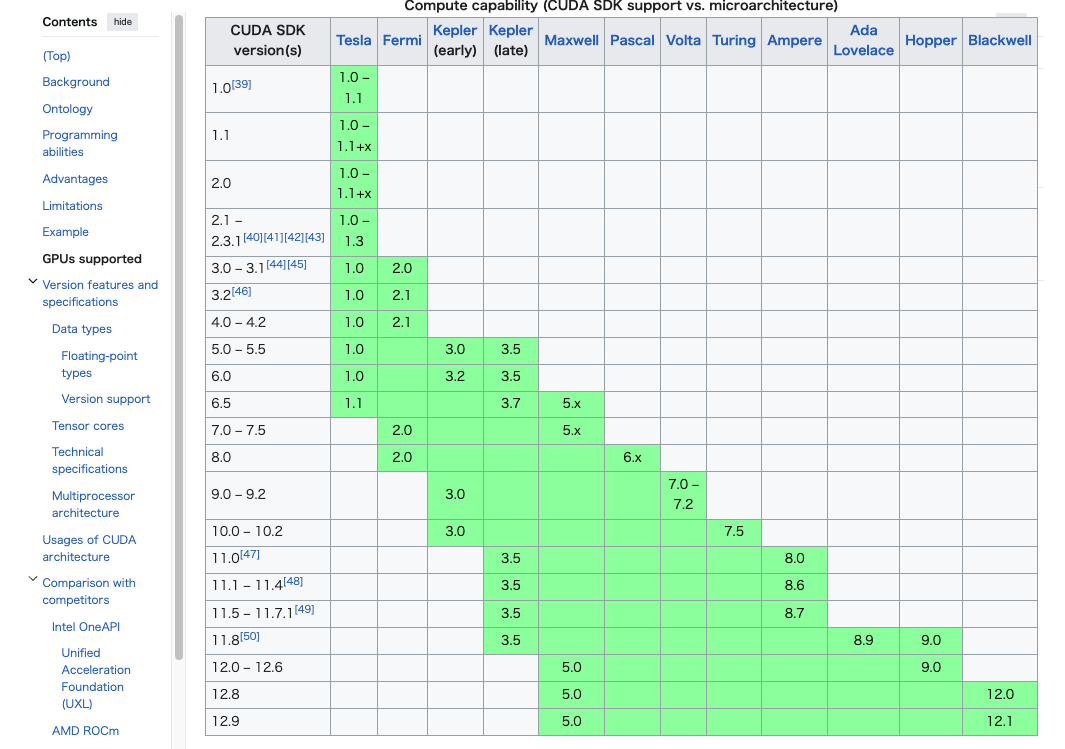The width and height of the screenshot is (1065, 749).
Task: Open citation [50] next to 11.8
Action: pyautogui.click(x=250, y=636)
